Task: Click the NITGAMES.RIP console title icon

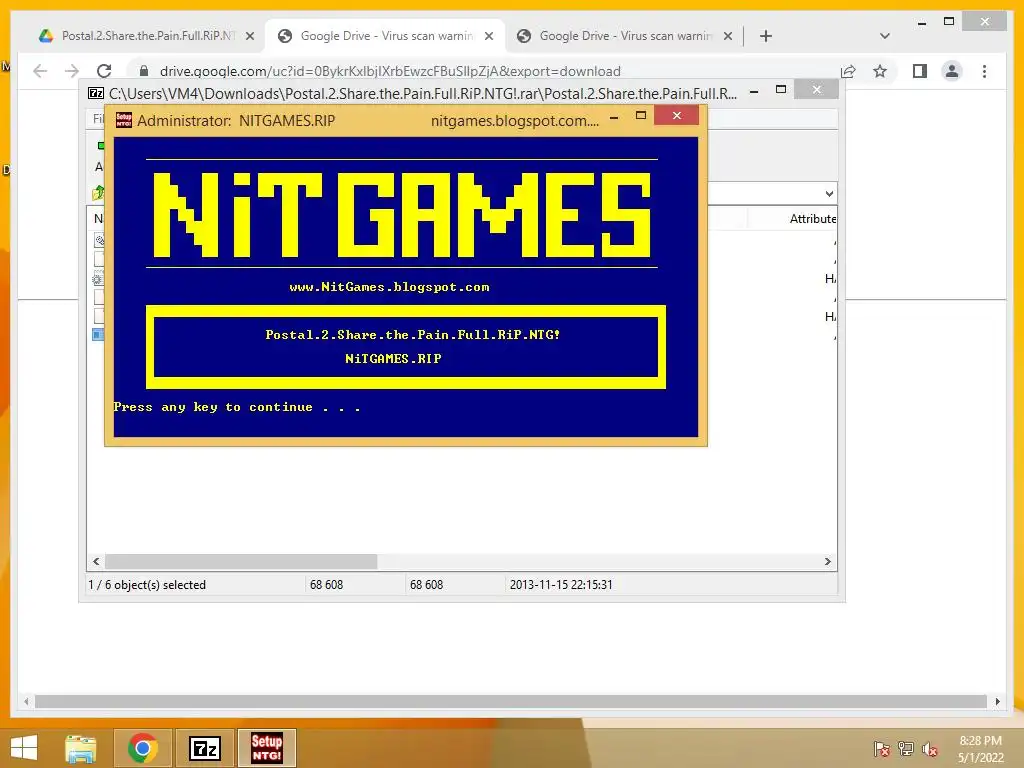Action: coord(123,120)
